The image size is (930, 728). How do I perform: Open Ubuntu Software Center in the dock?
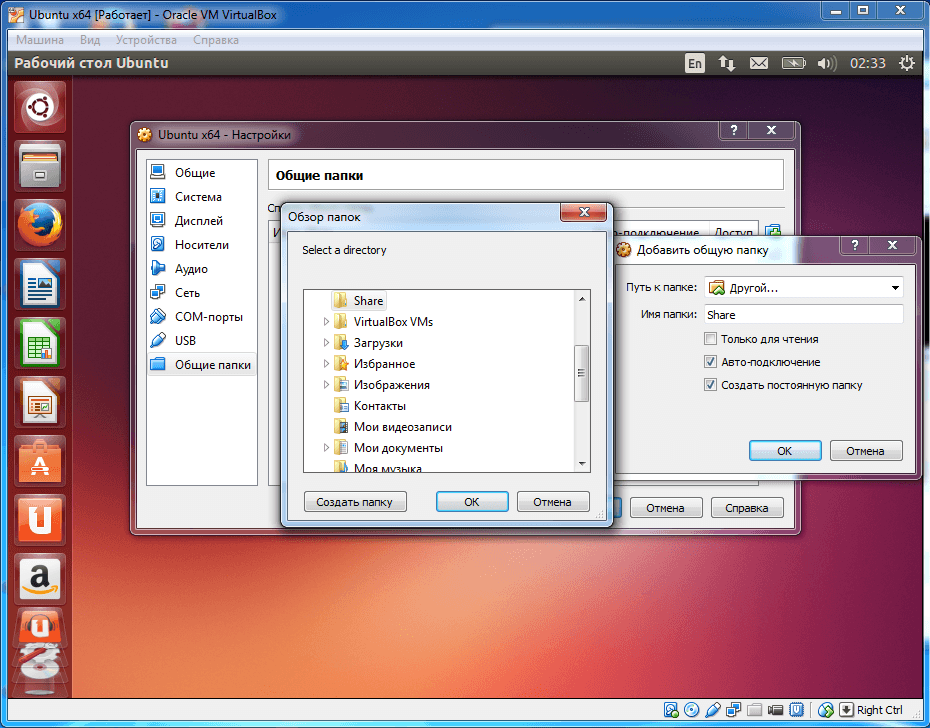tap(40, 461)
